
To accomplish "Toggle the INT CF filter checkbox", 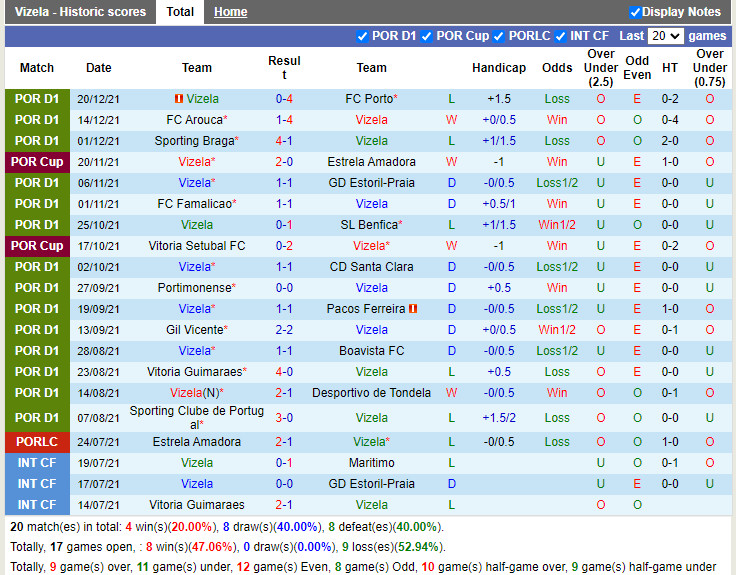I will (560, 36).
